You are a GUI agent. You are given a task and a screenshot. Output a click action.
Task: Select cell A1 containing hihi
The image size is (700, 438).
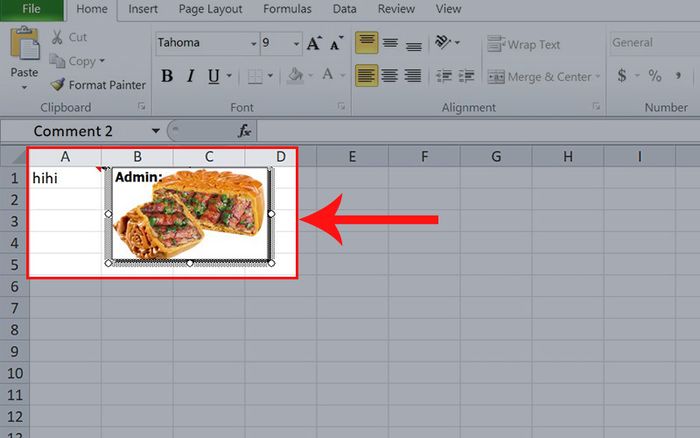coord(65,178)
